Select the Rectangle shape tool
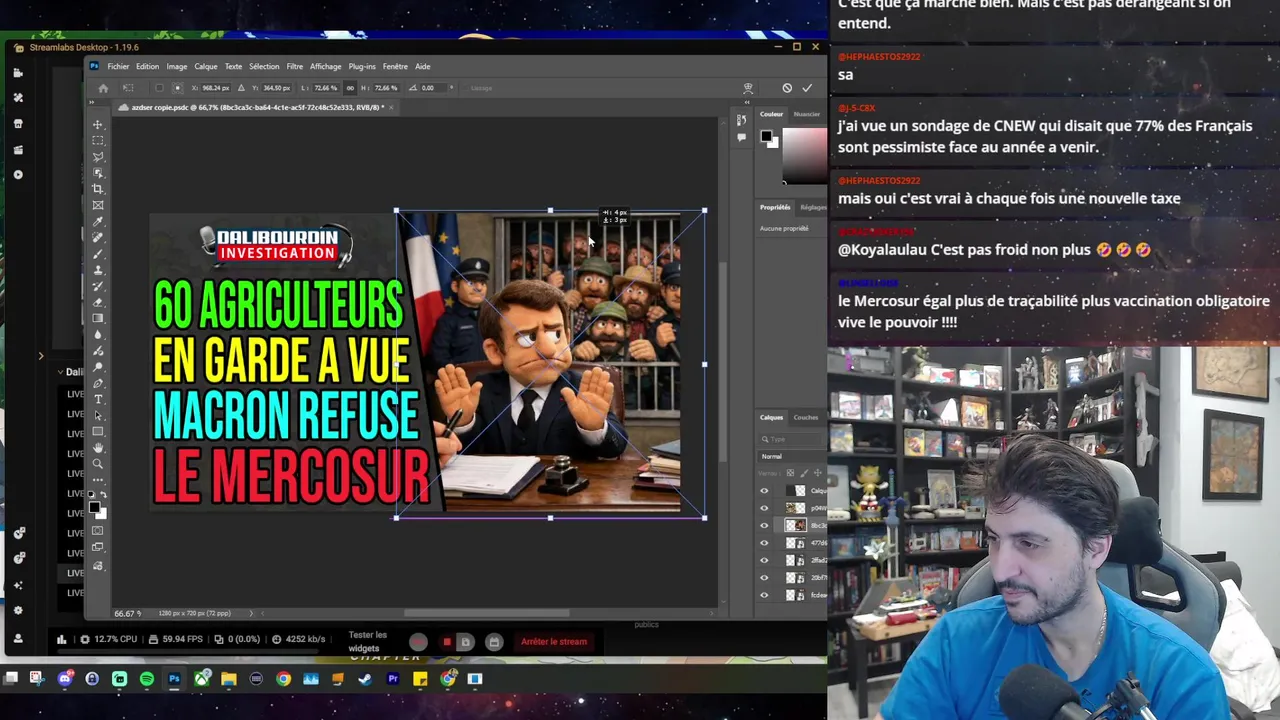This screenshot has width=1280, height=720. point(98,431)
